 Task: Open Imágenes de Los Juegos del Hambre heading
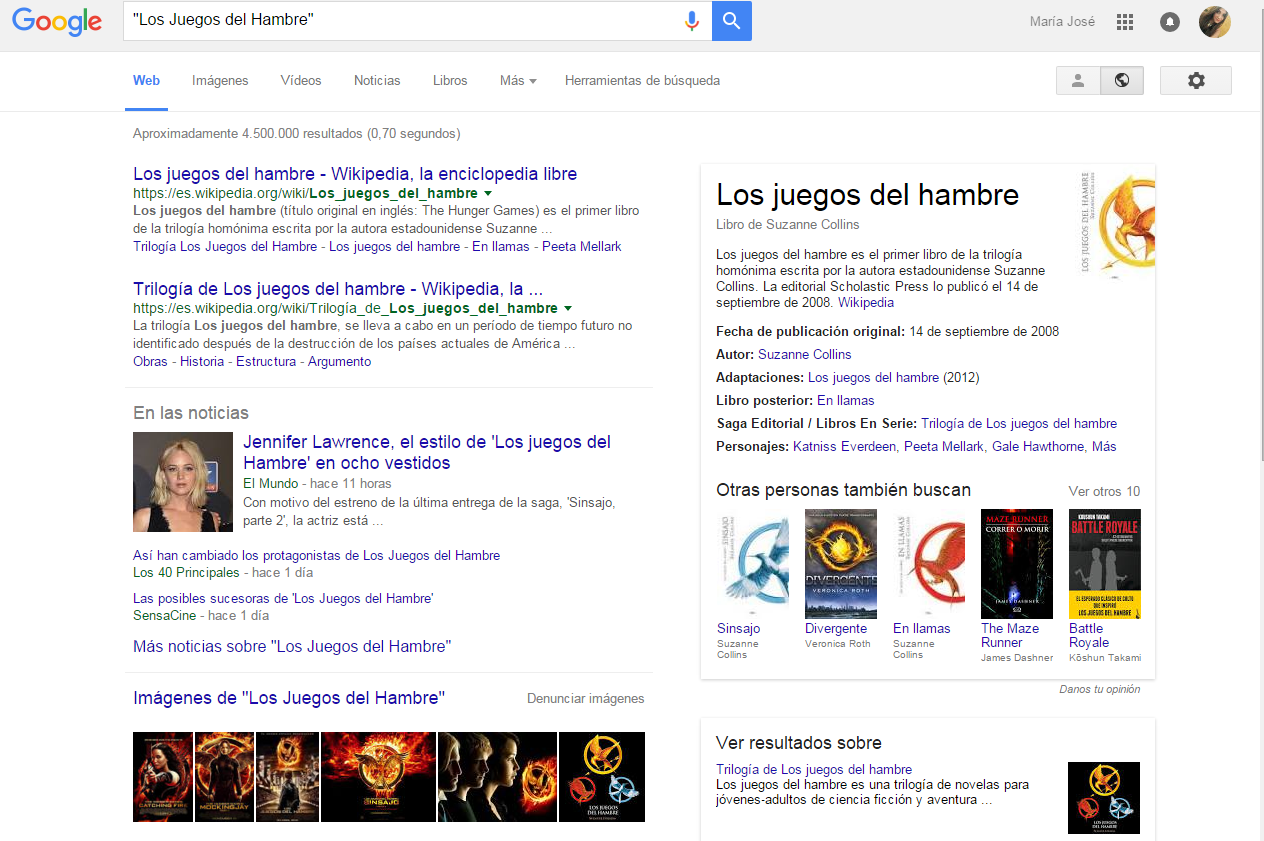(x=289, y=698)
